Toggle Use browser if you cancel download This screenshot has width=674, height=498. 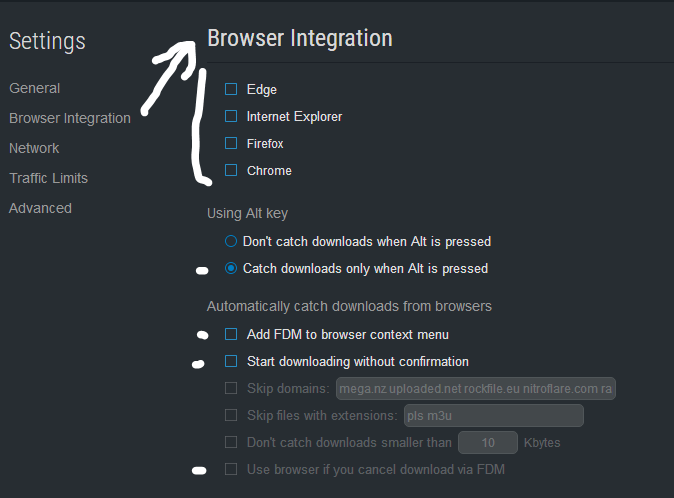click(x=231, y=469)
